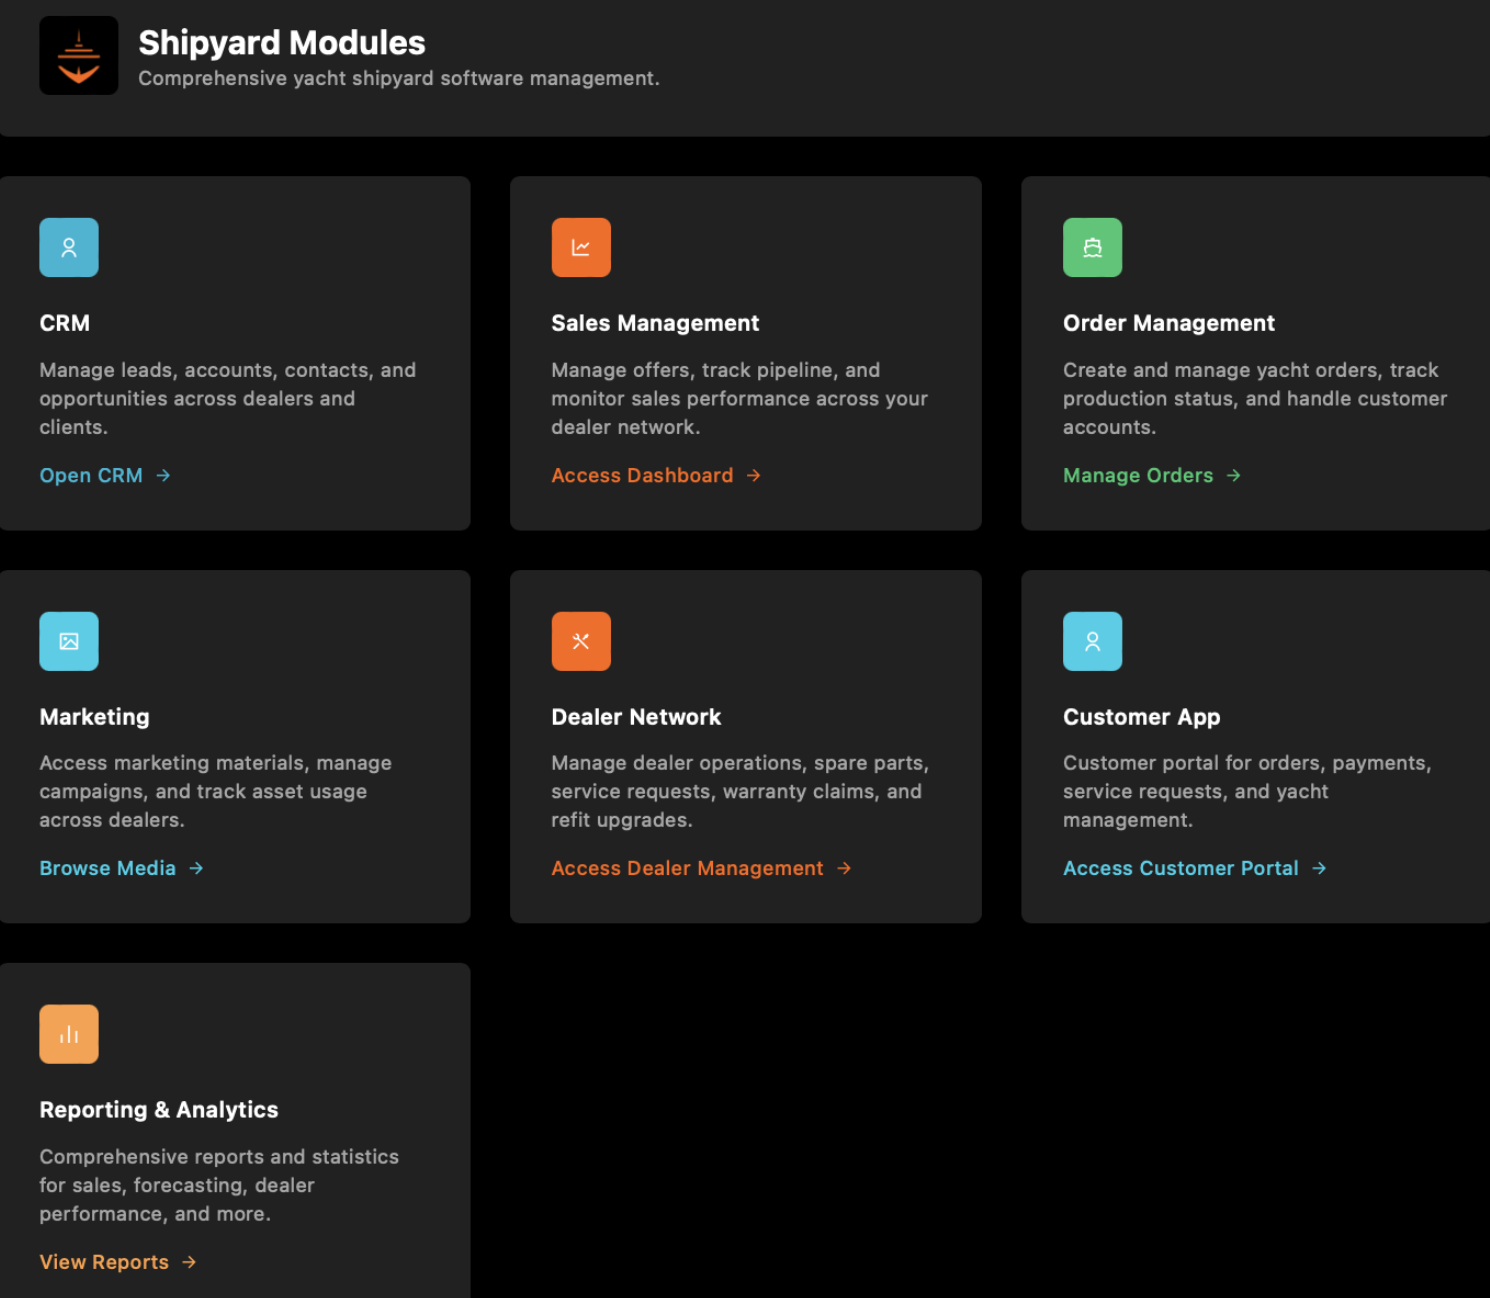The image size is (1490, 1298).
Task: Click the Customer App person icon
Action: (x=1093, y=641)
